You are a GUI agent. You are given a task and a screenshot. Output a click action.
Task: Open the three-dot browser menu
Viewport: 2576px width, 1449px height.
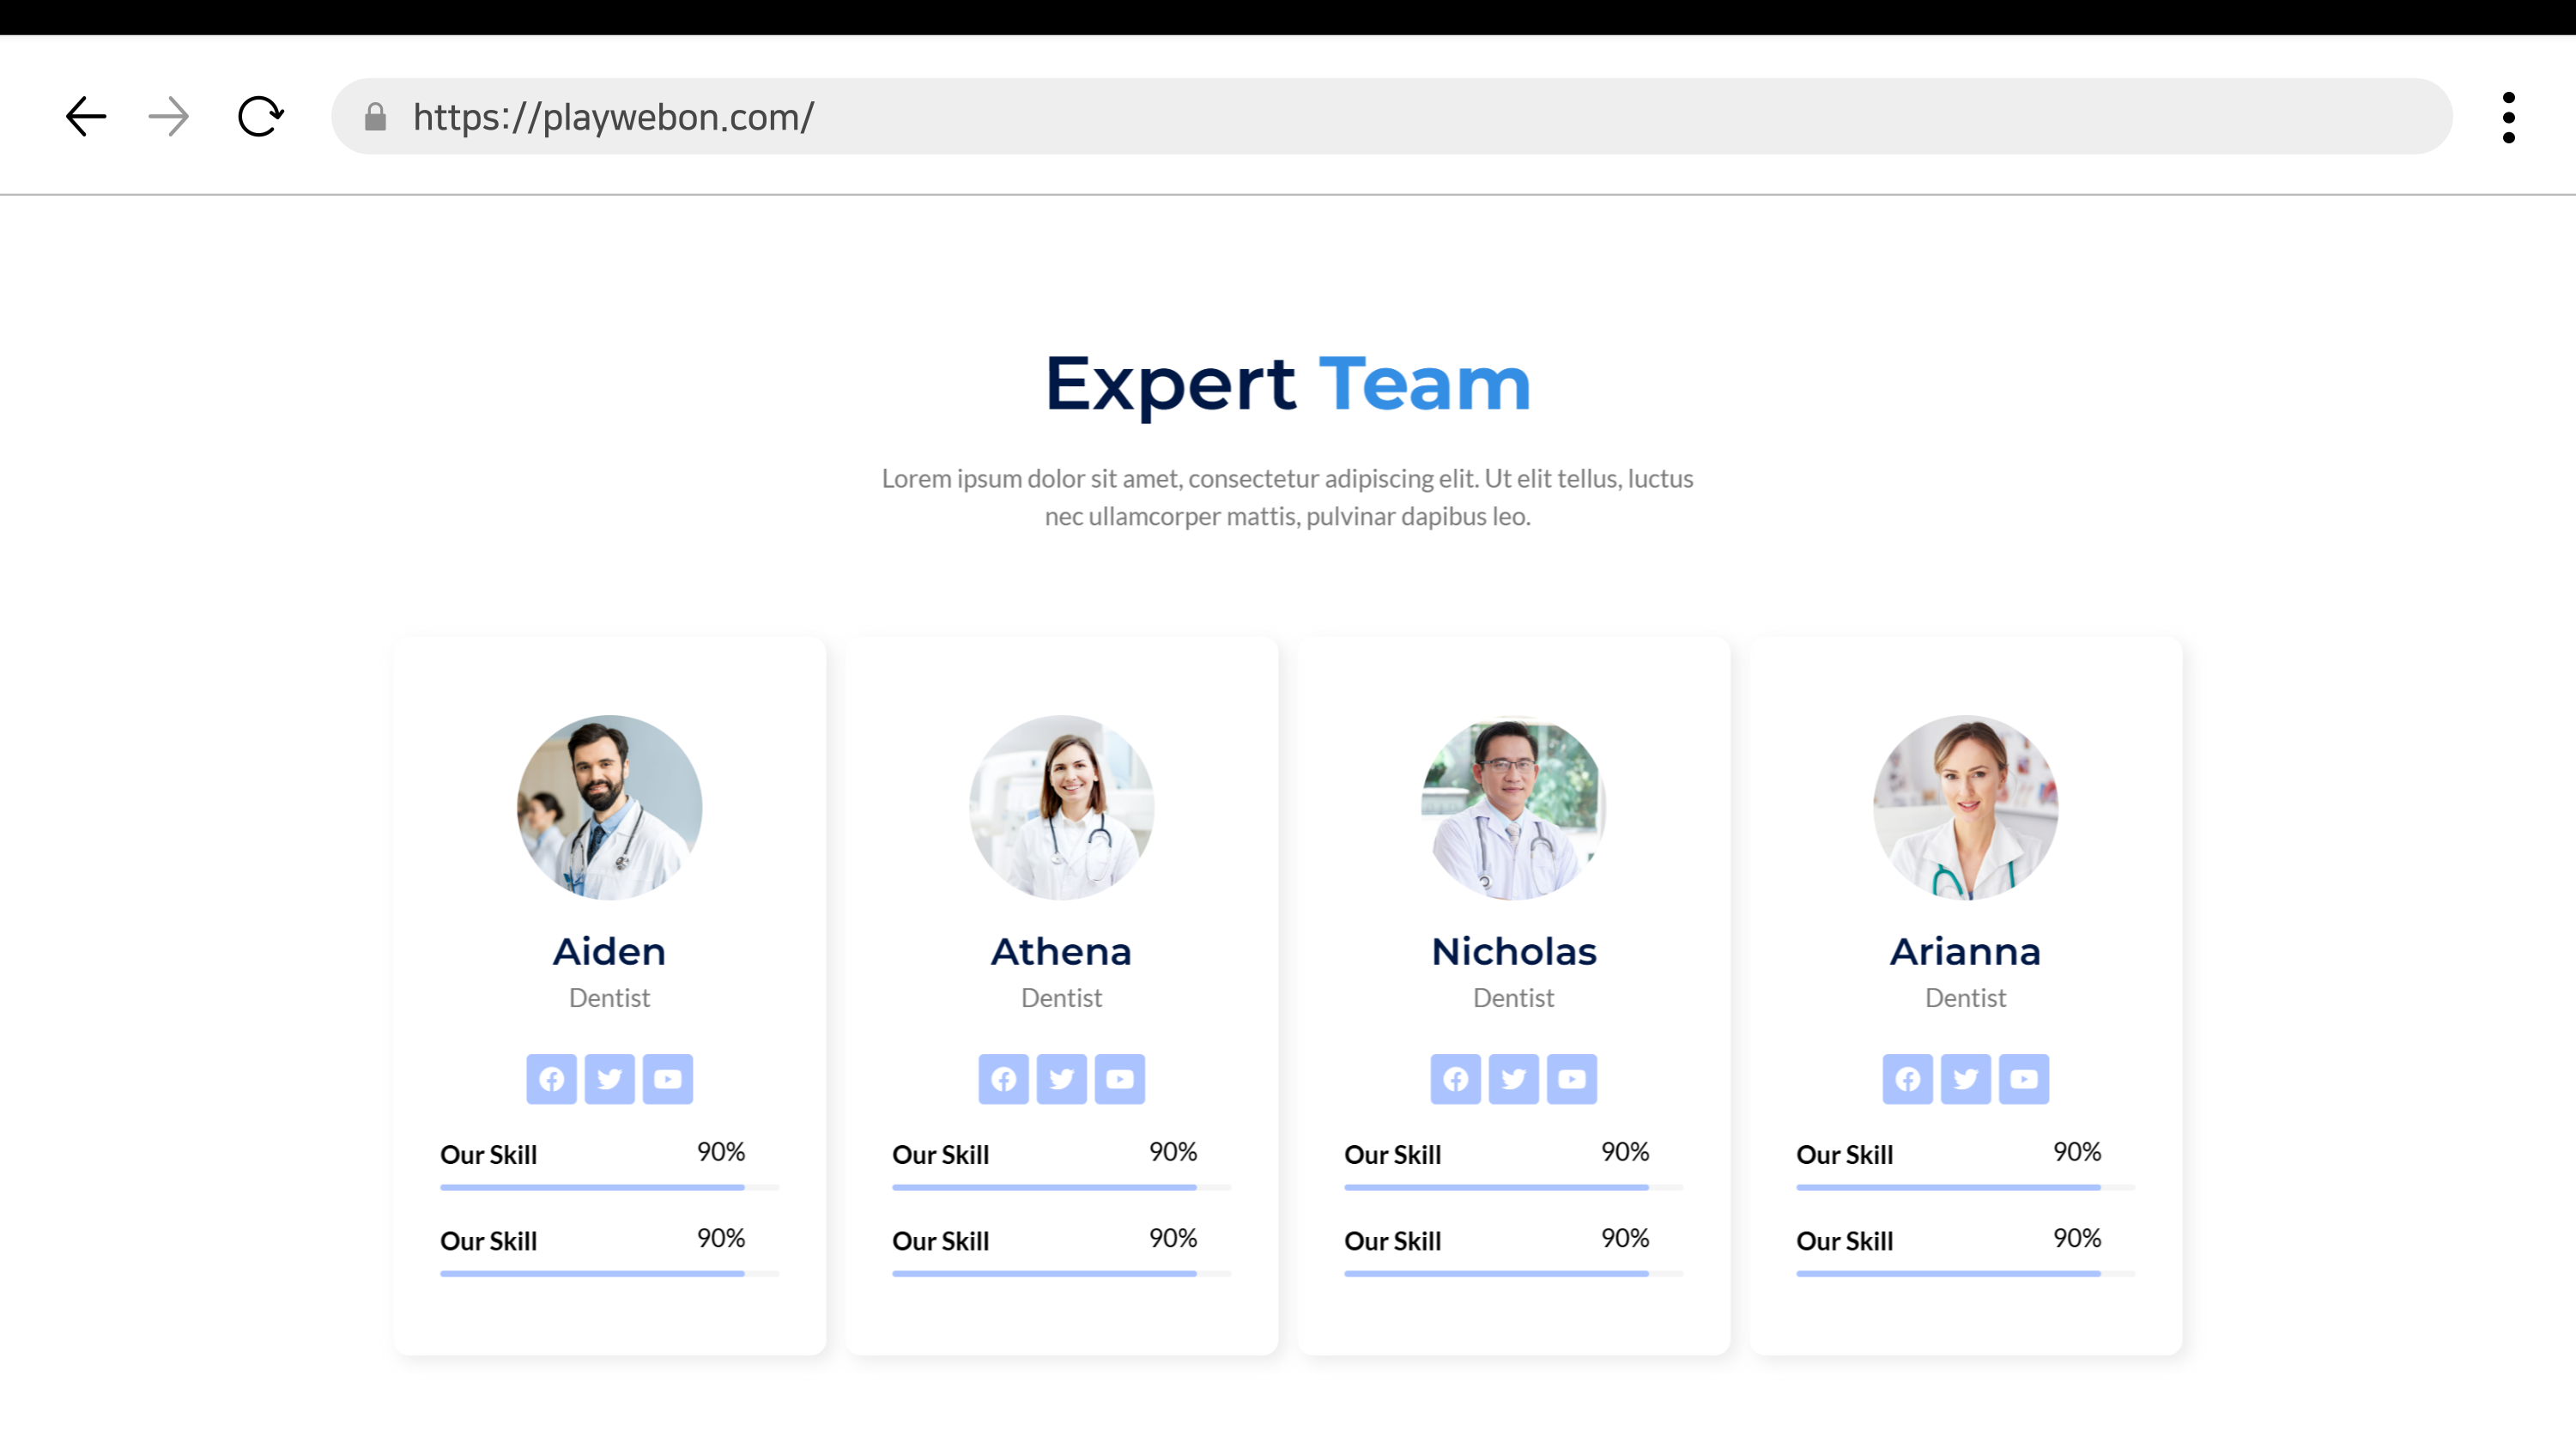(x=2508, y=117)
